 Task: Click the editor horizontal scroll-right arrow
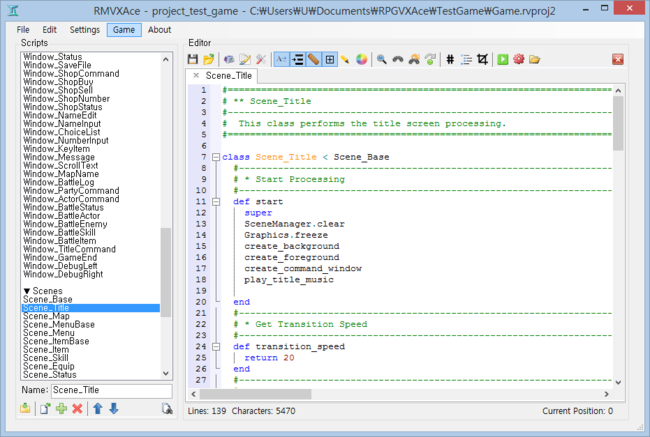point(606,394)
